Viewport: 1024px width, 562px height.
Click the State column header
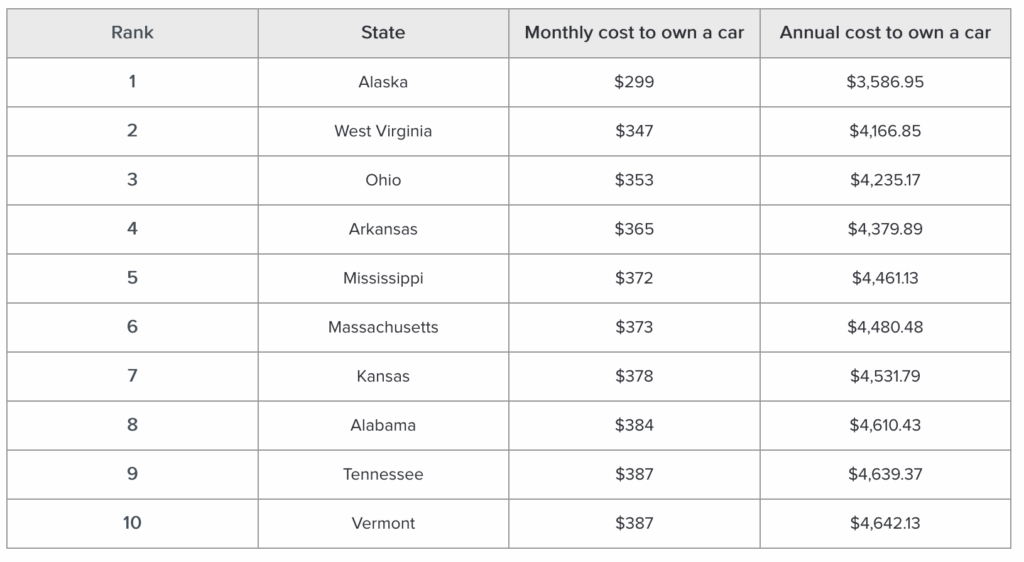[x=383, y=33]
